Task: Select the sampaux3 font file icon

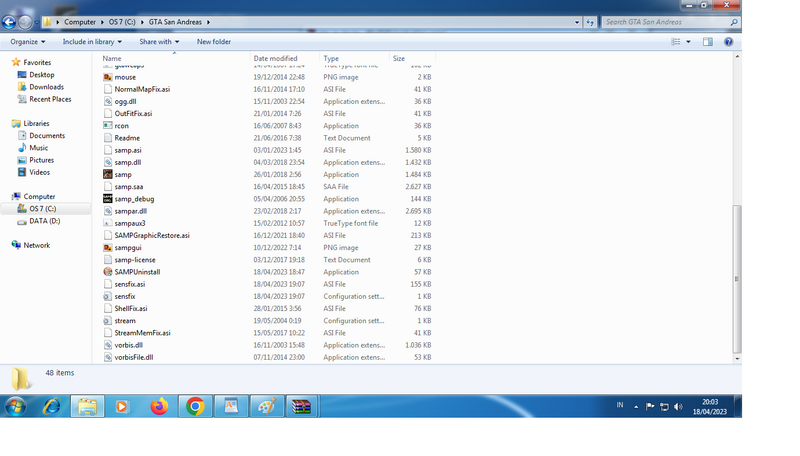Action: 108,223
